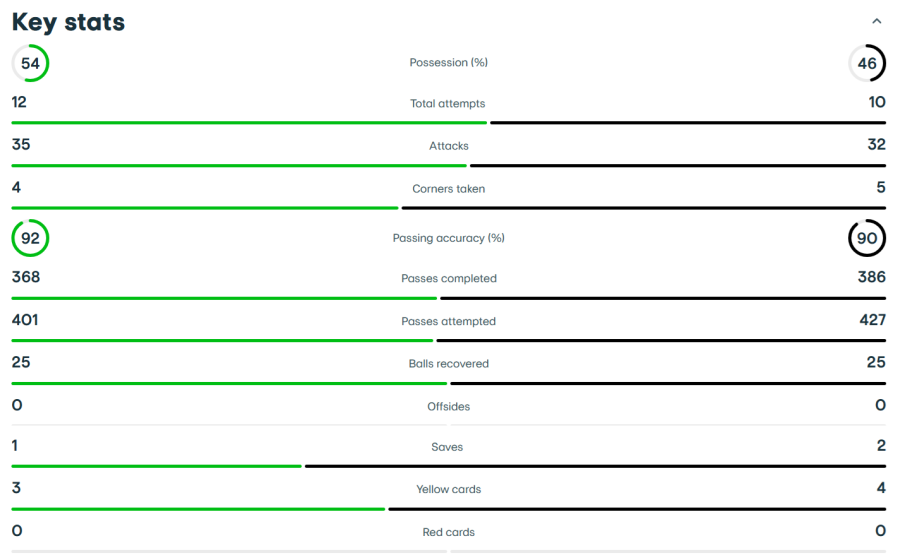Click the green Saves bar

click(157, 466)
